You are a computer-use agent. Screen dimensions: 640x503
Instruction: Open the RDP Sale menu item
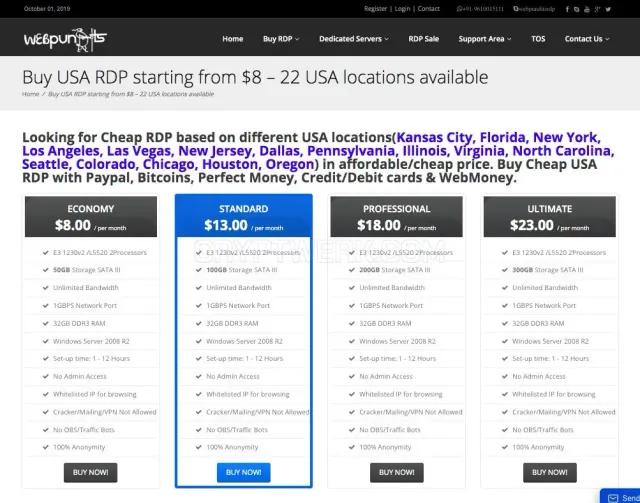[x=424, y=39]
